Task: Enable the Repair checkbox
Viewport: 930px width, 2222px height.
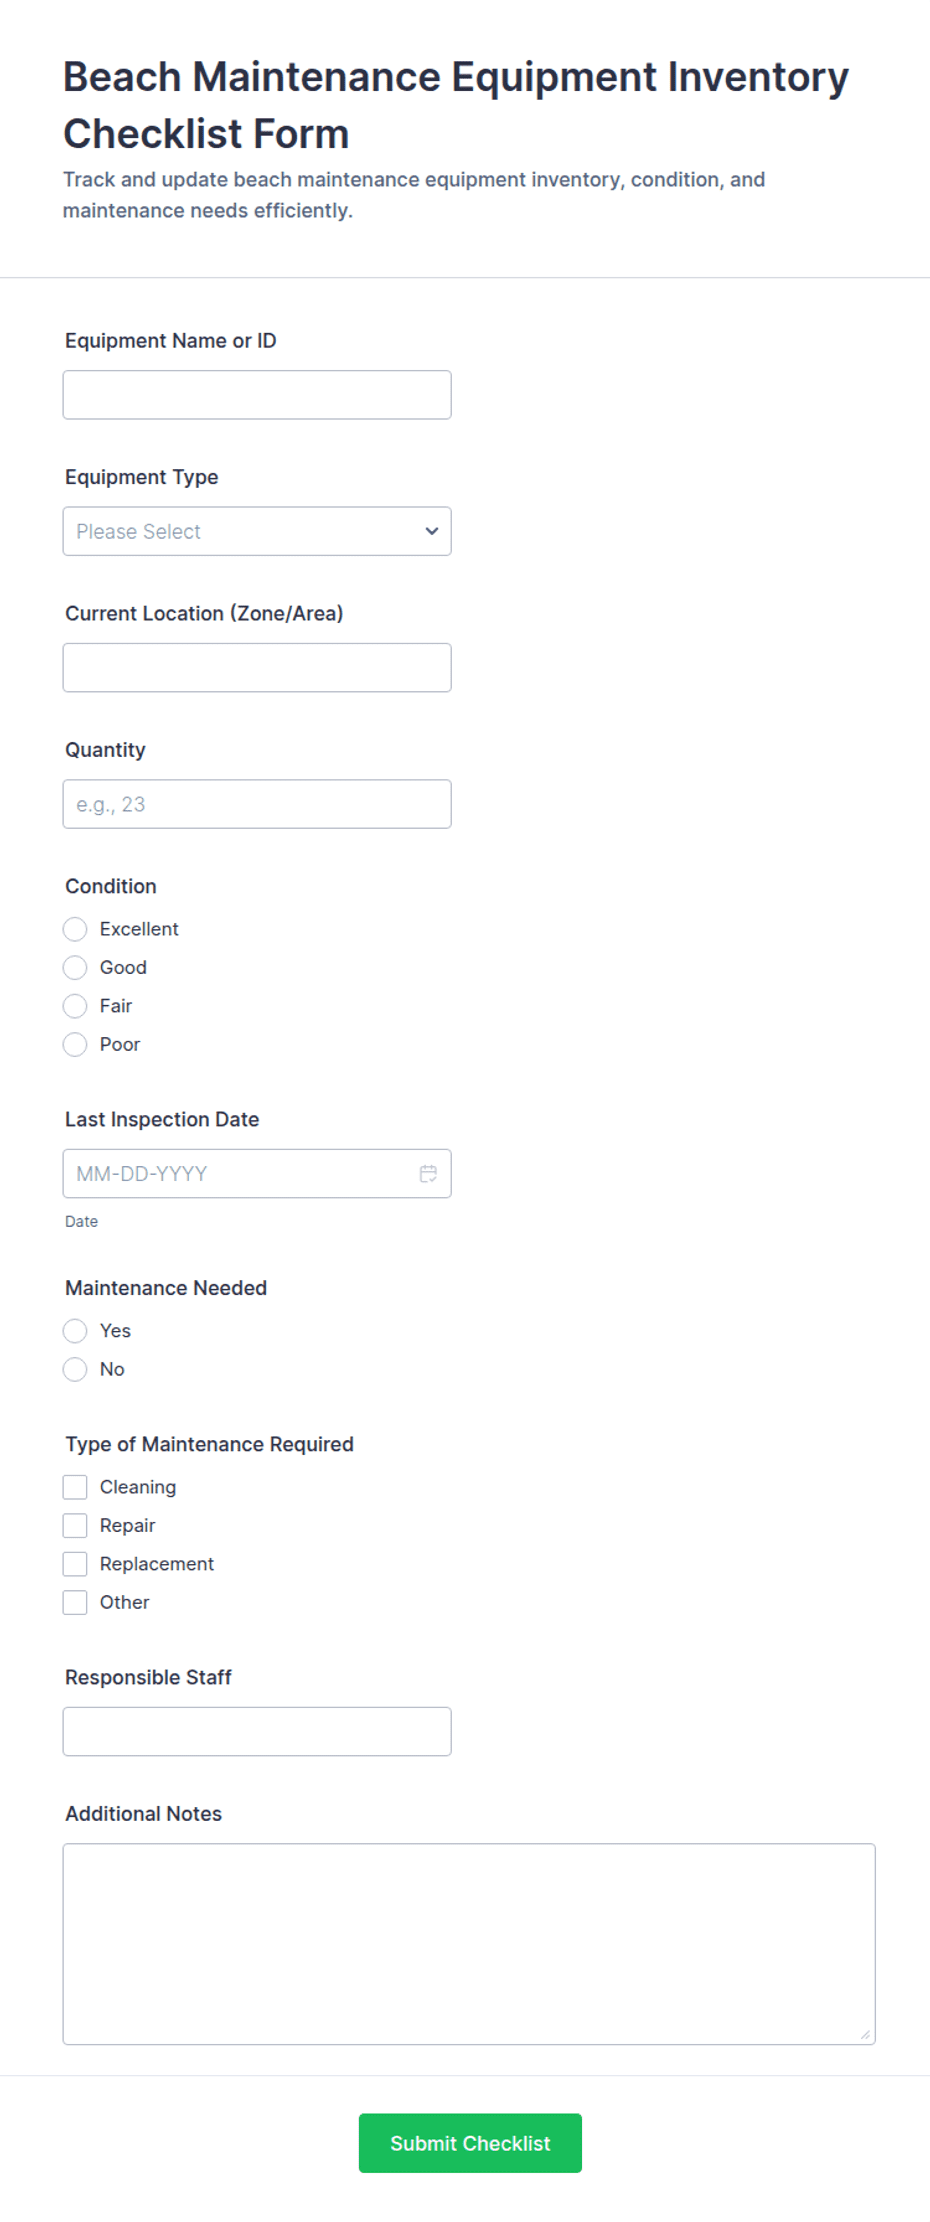Action: [x=75, y=1525]
